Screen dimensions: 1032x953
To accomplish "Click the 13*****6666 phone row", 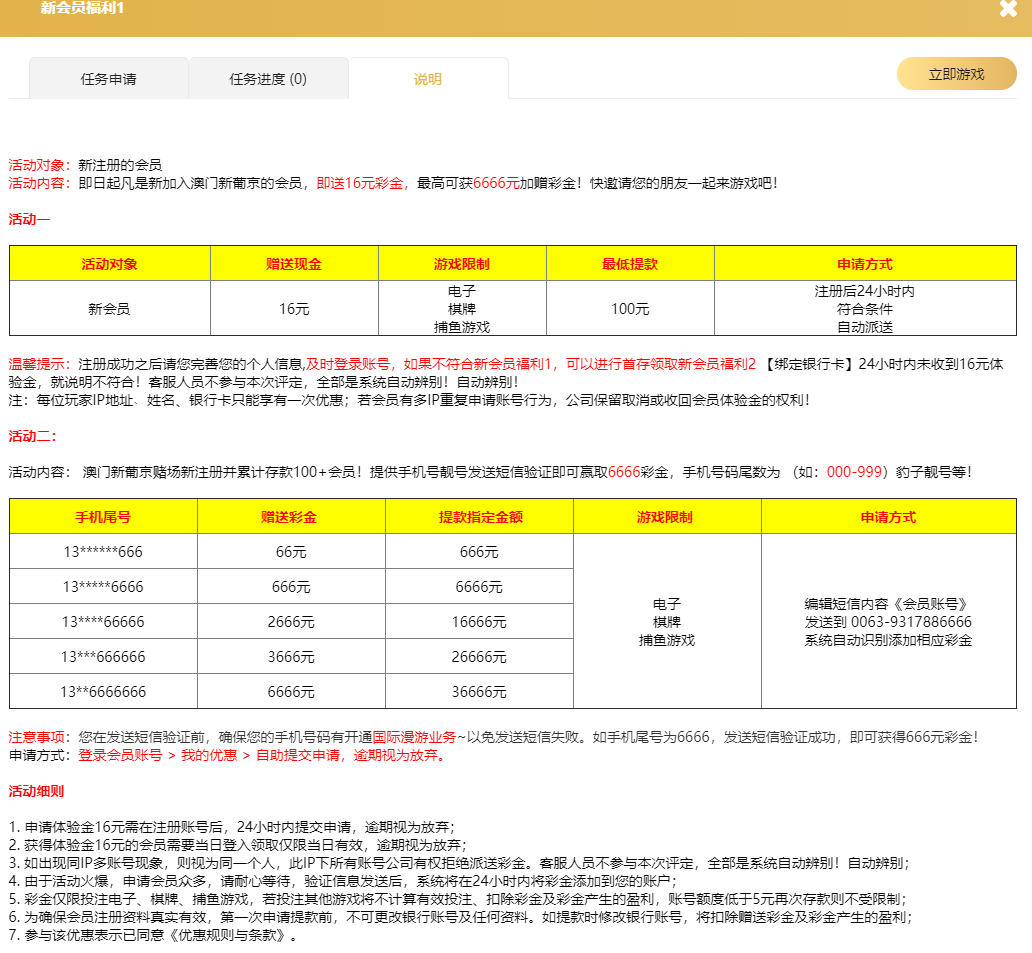I will click(x=103, y=586).
